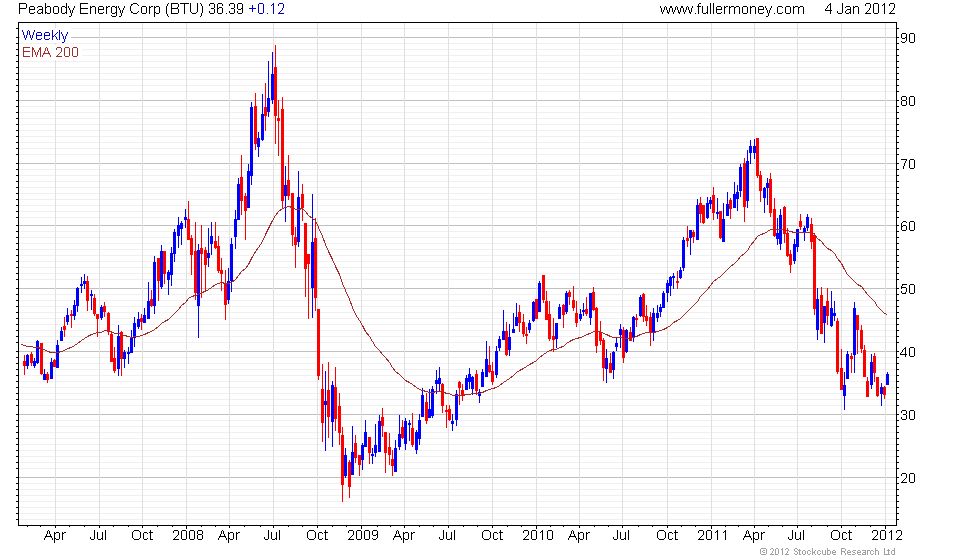Click the 2008 year axis label
Screen dimensions: 980x560
[188, 536]
